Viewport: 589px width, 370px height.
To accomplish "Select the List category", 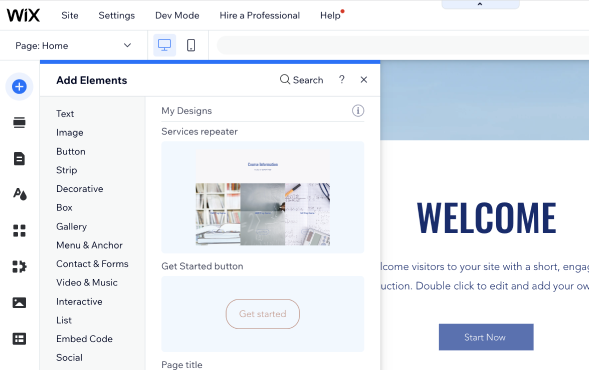I will pos(64,320).
